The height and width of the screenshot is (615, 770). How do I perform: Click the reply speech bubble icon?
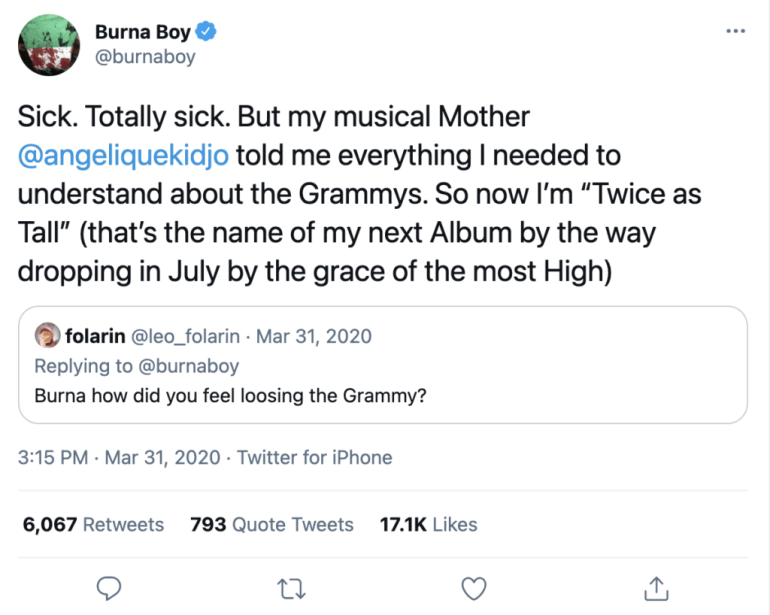click(111, 586)
